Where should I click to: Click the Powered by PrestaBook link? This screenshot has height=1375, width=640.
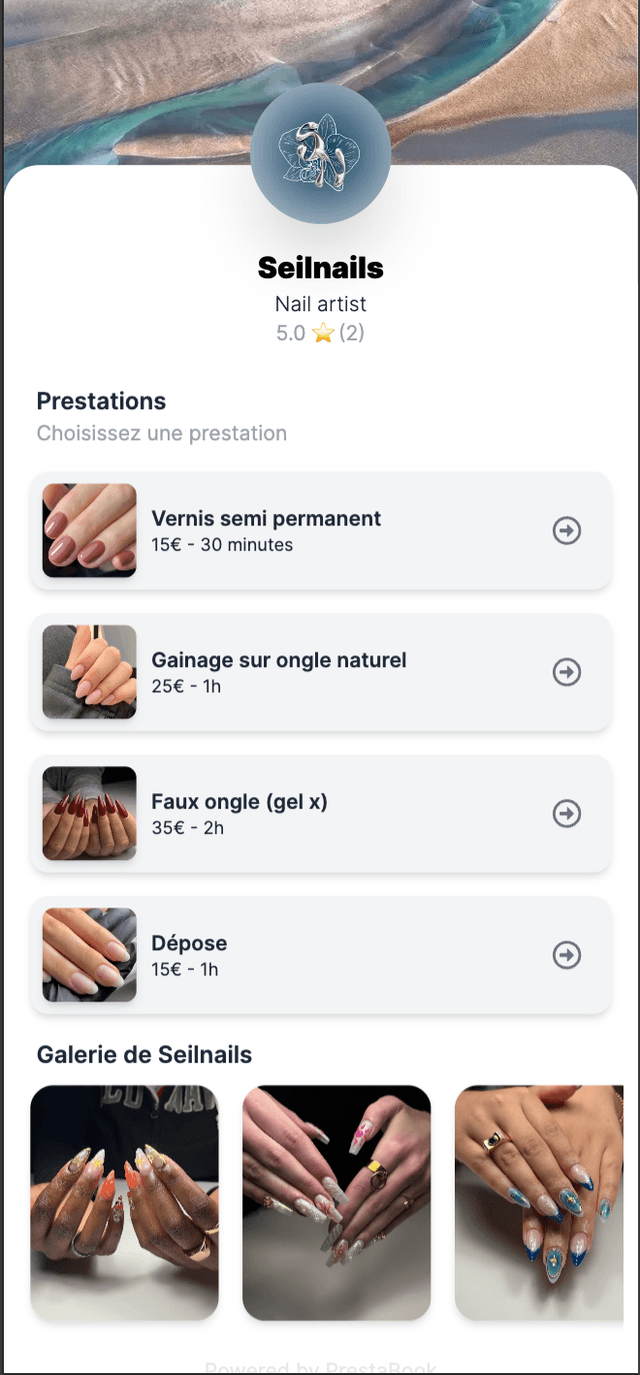tap(320, 1367)
